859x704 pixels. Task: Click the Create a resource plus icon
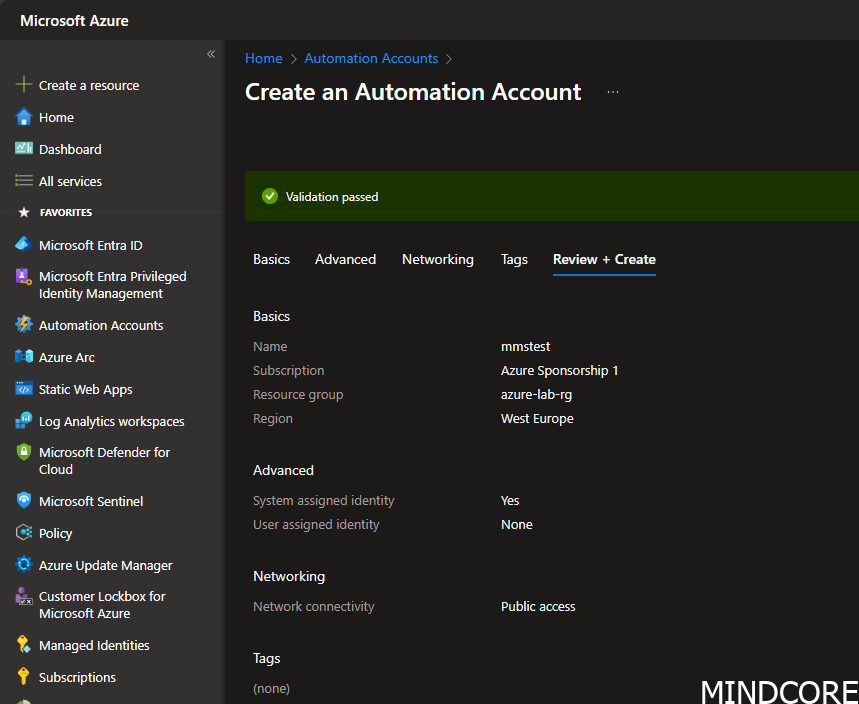pos(24,85)
